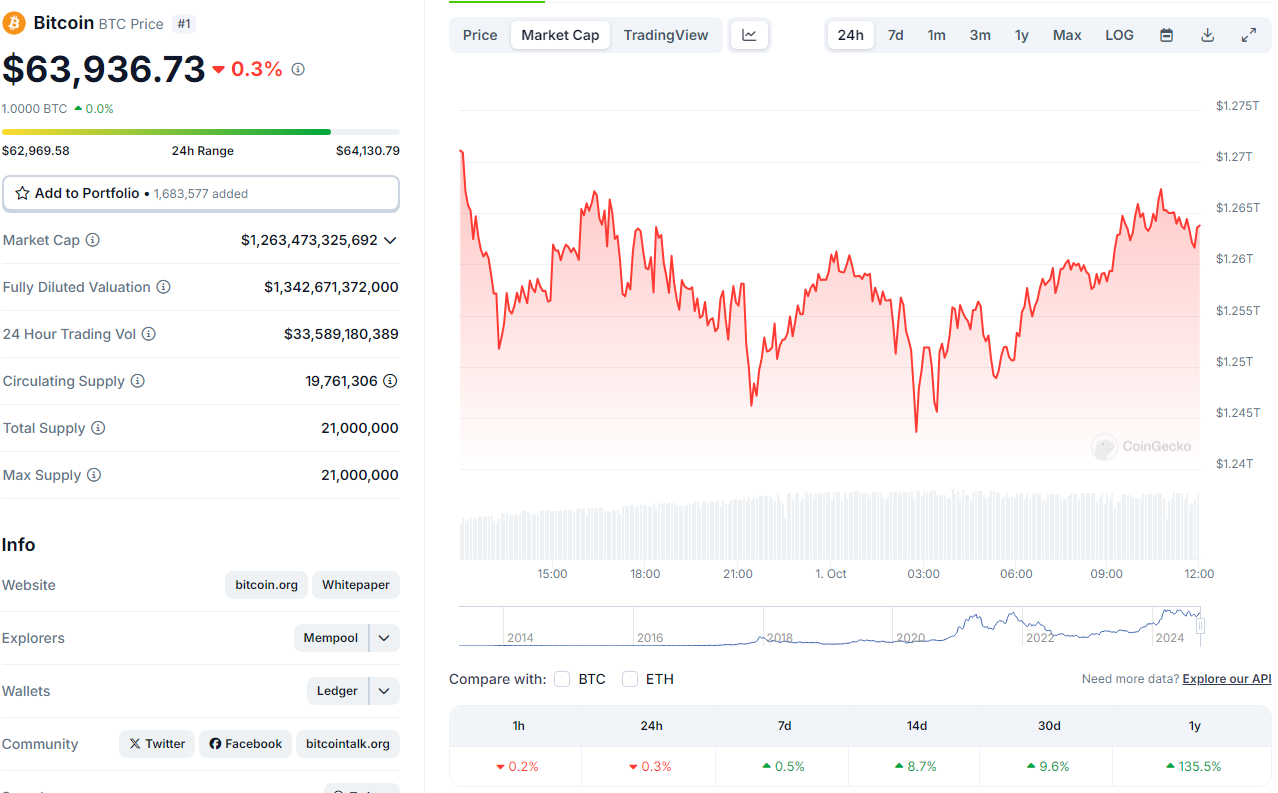The height and width of the screenshot is (793, 1278).
Task: Select the 1m time range
Action: click(x=936, y=35)
